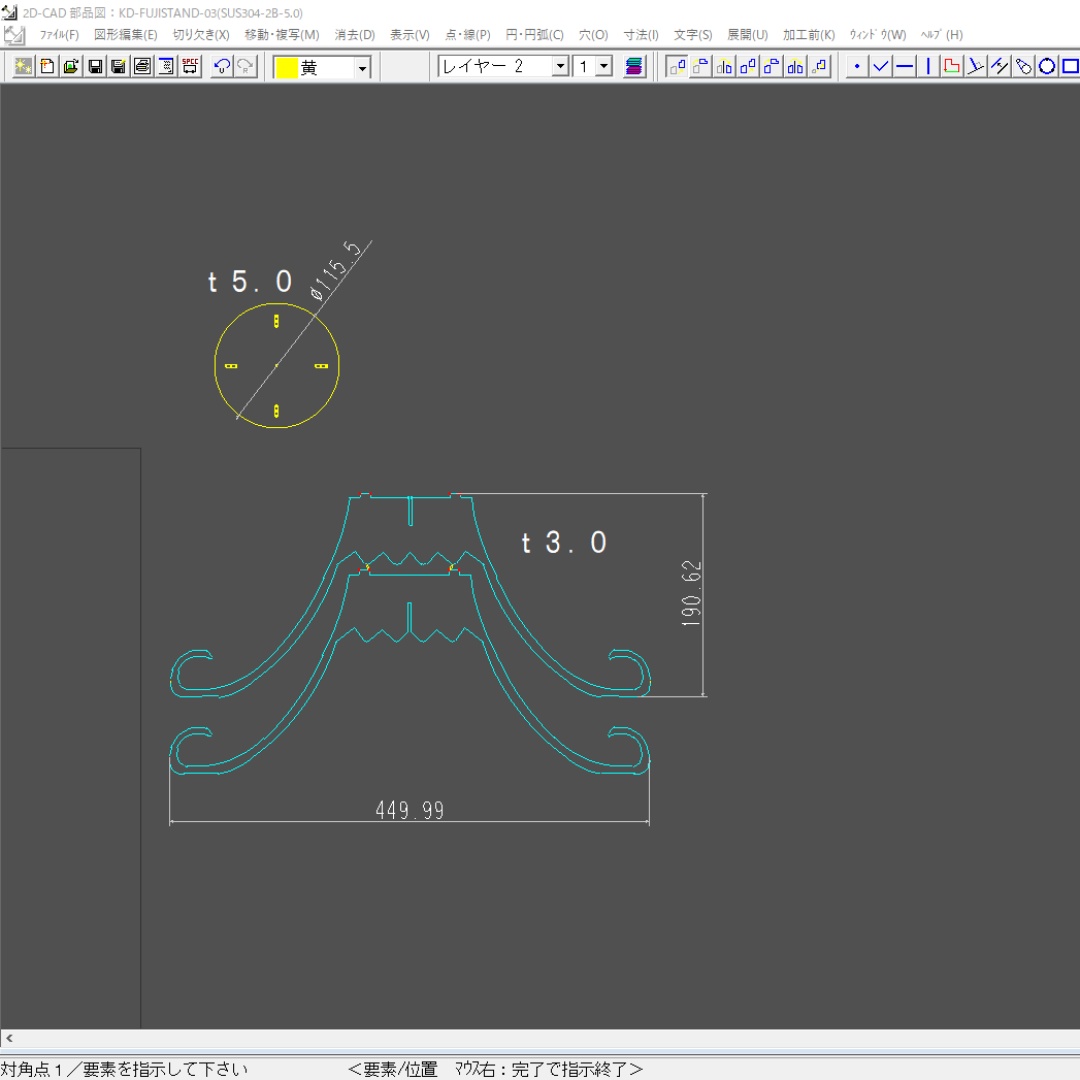Open the 点・線(P) menu
This screenshot has height=1080, width=1080.
468,34
